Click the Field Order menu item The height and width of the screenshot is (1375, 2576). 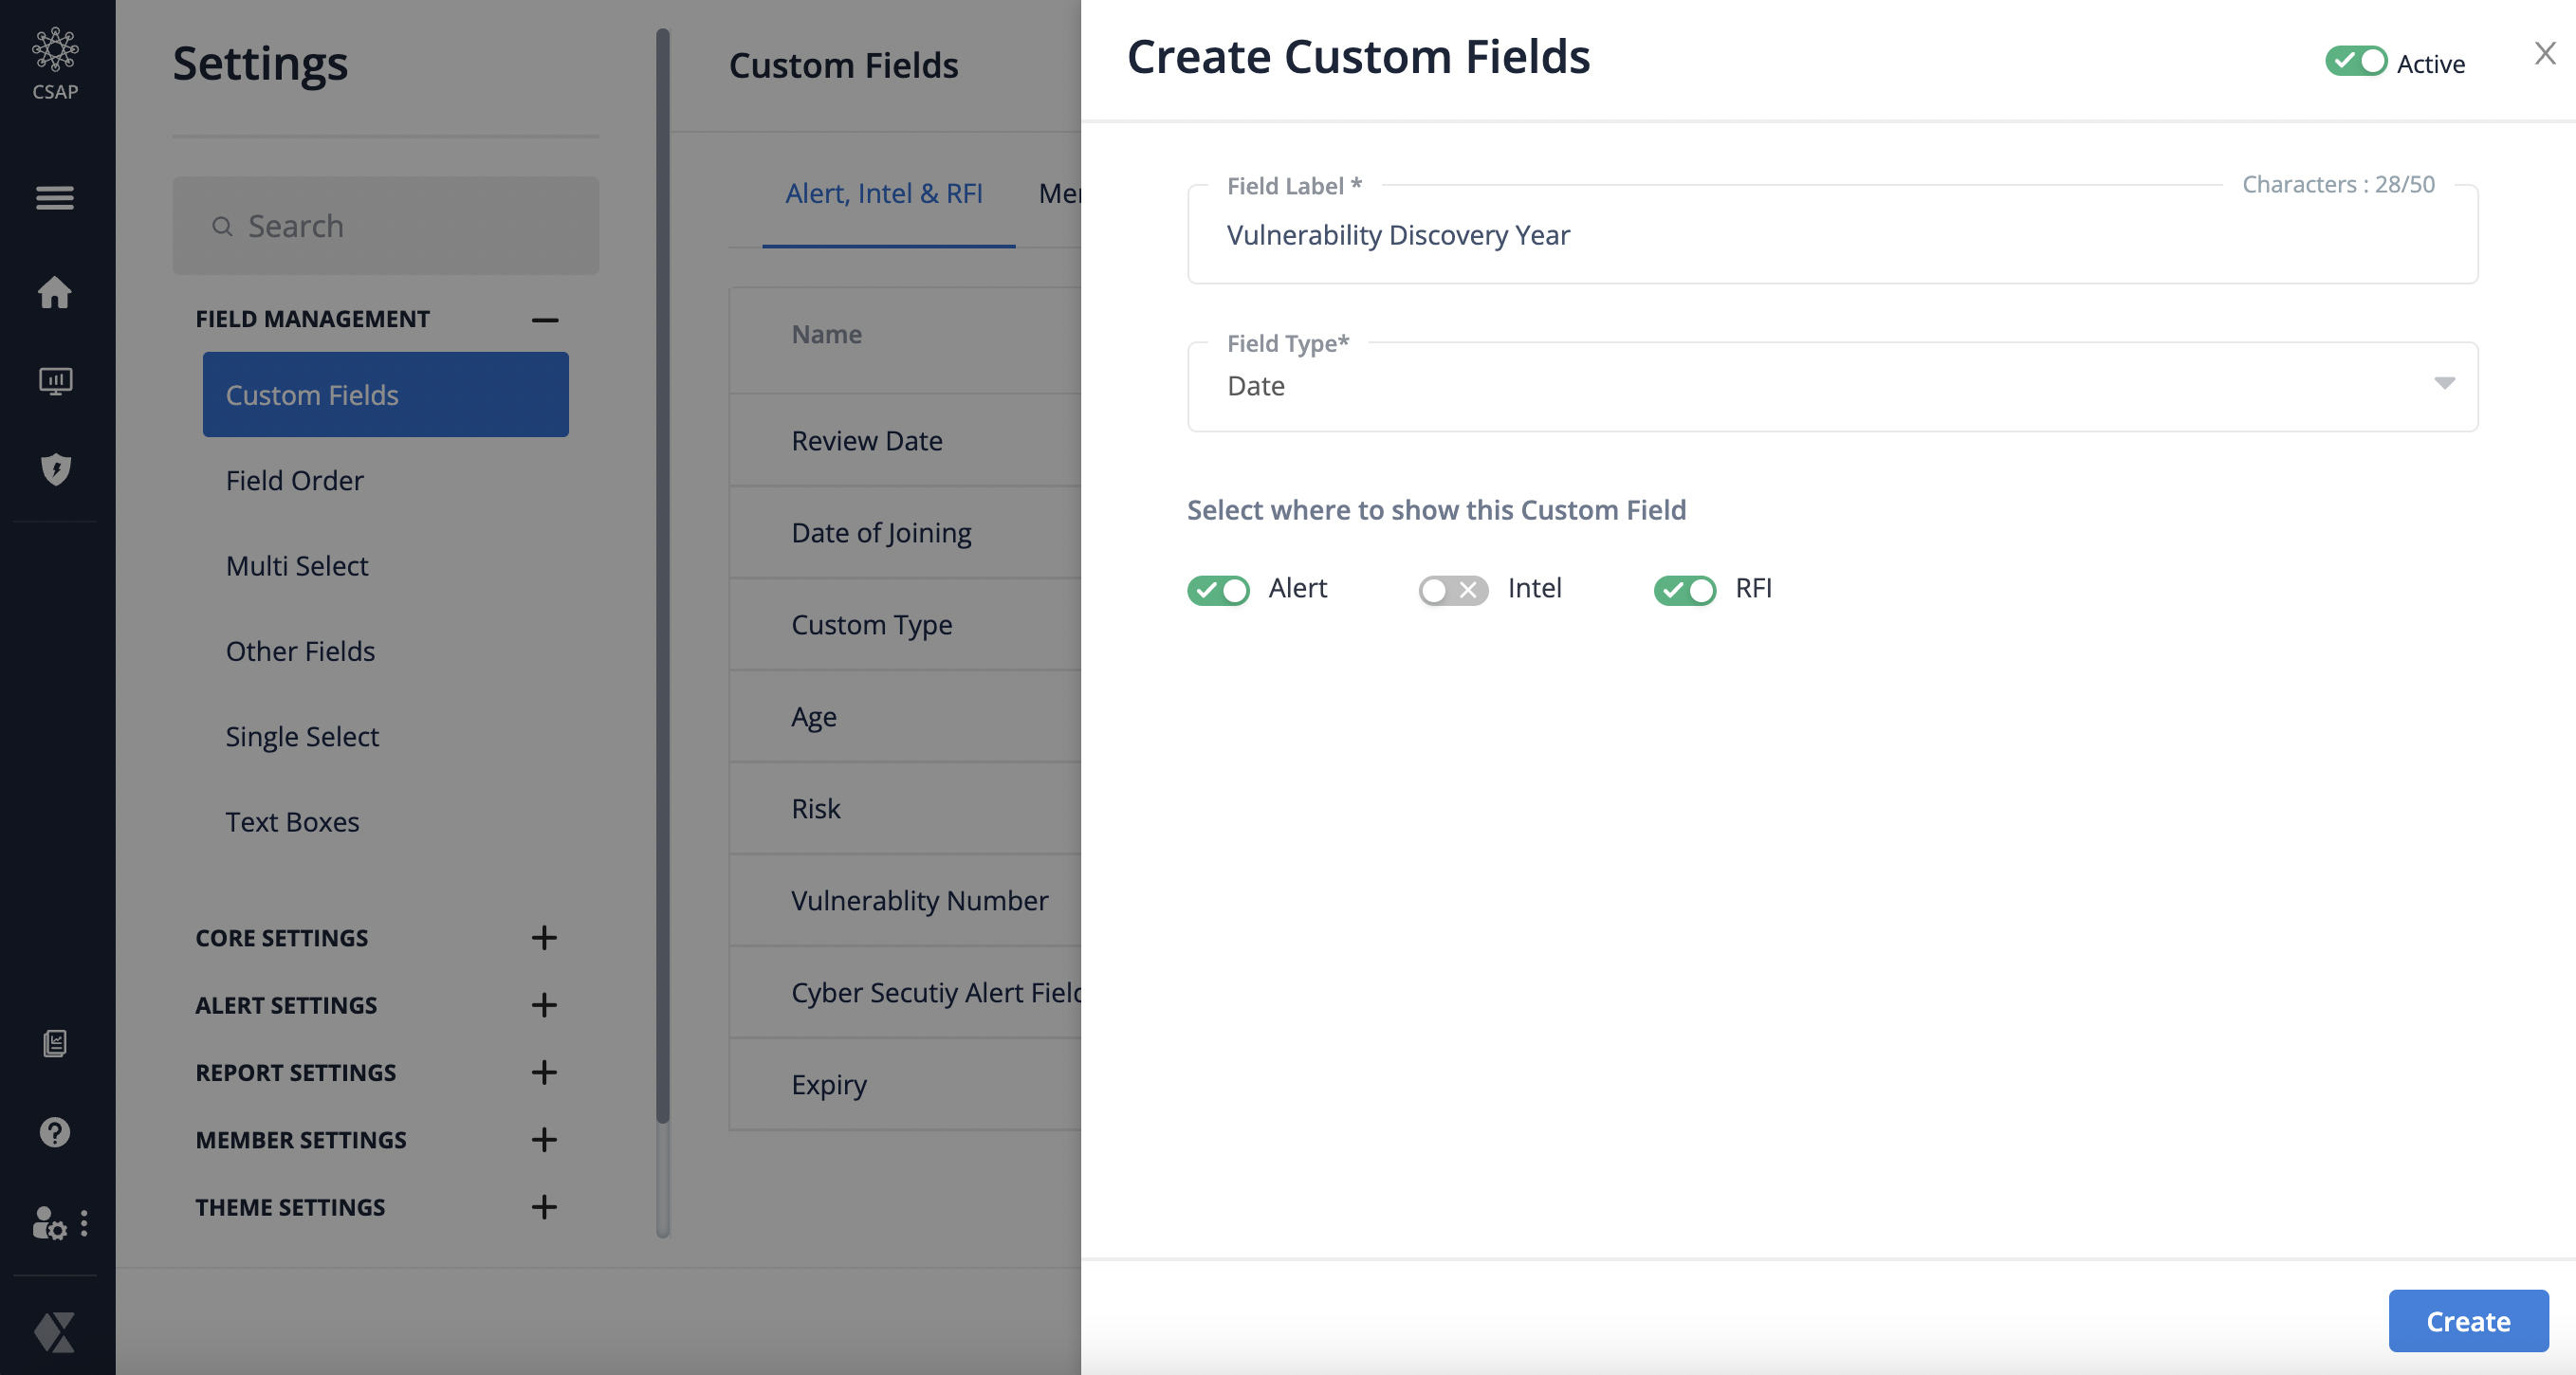tap(295, 479)
